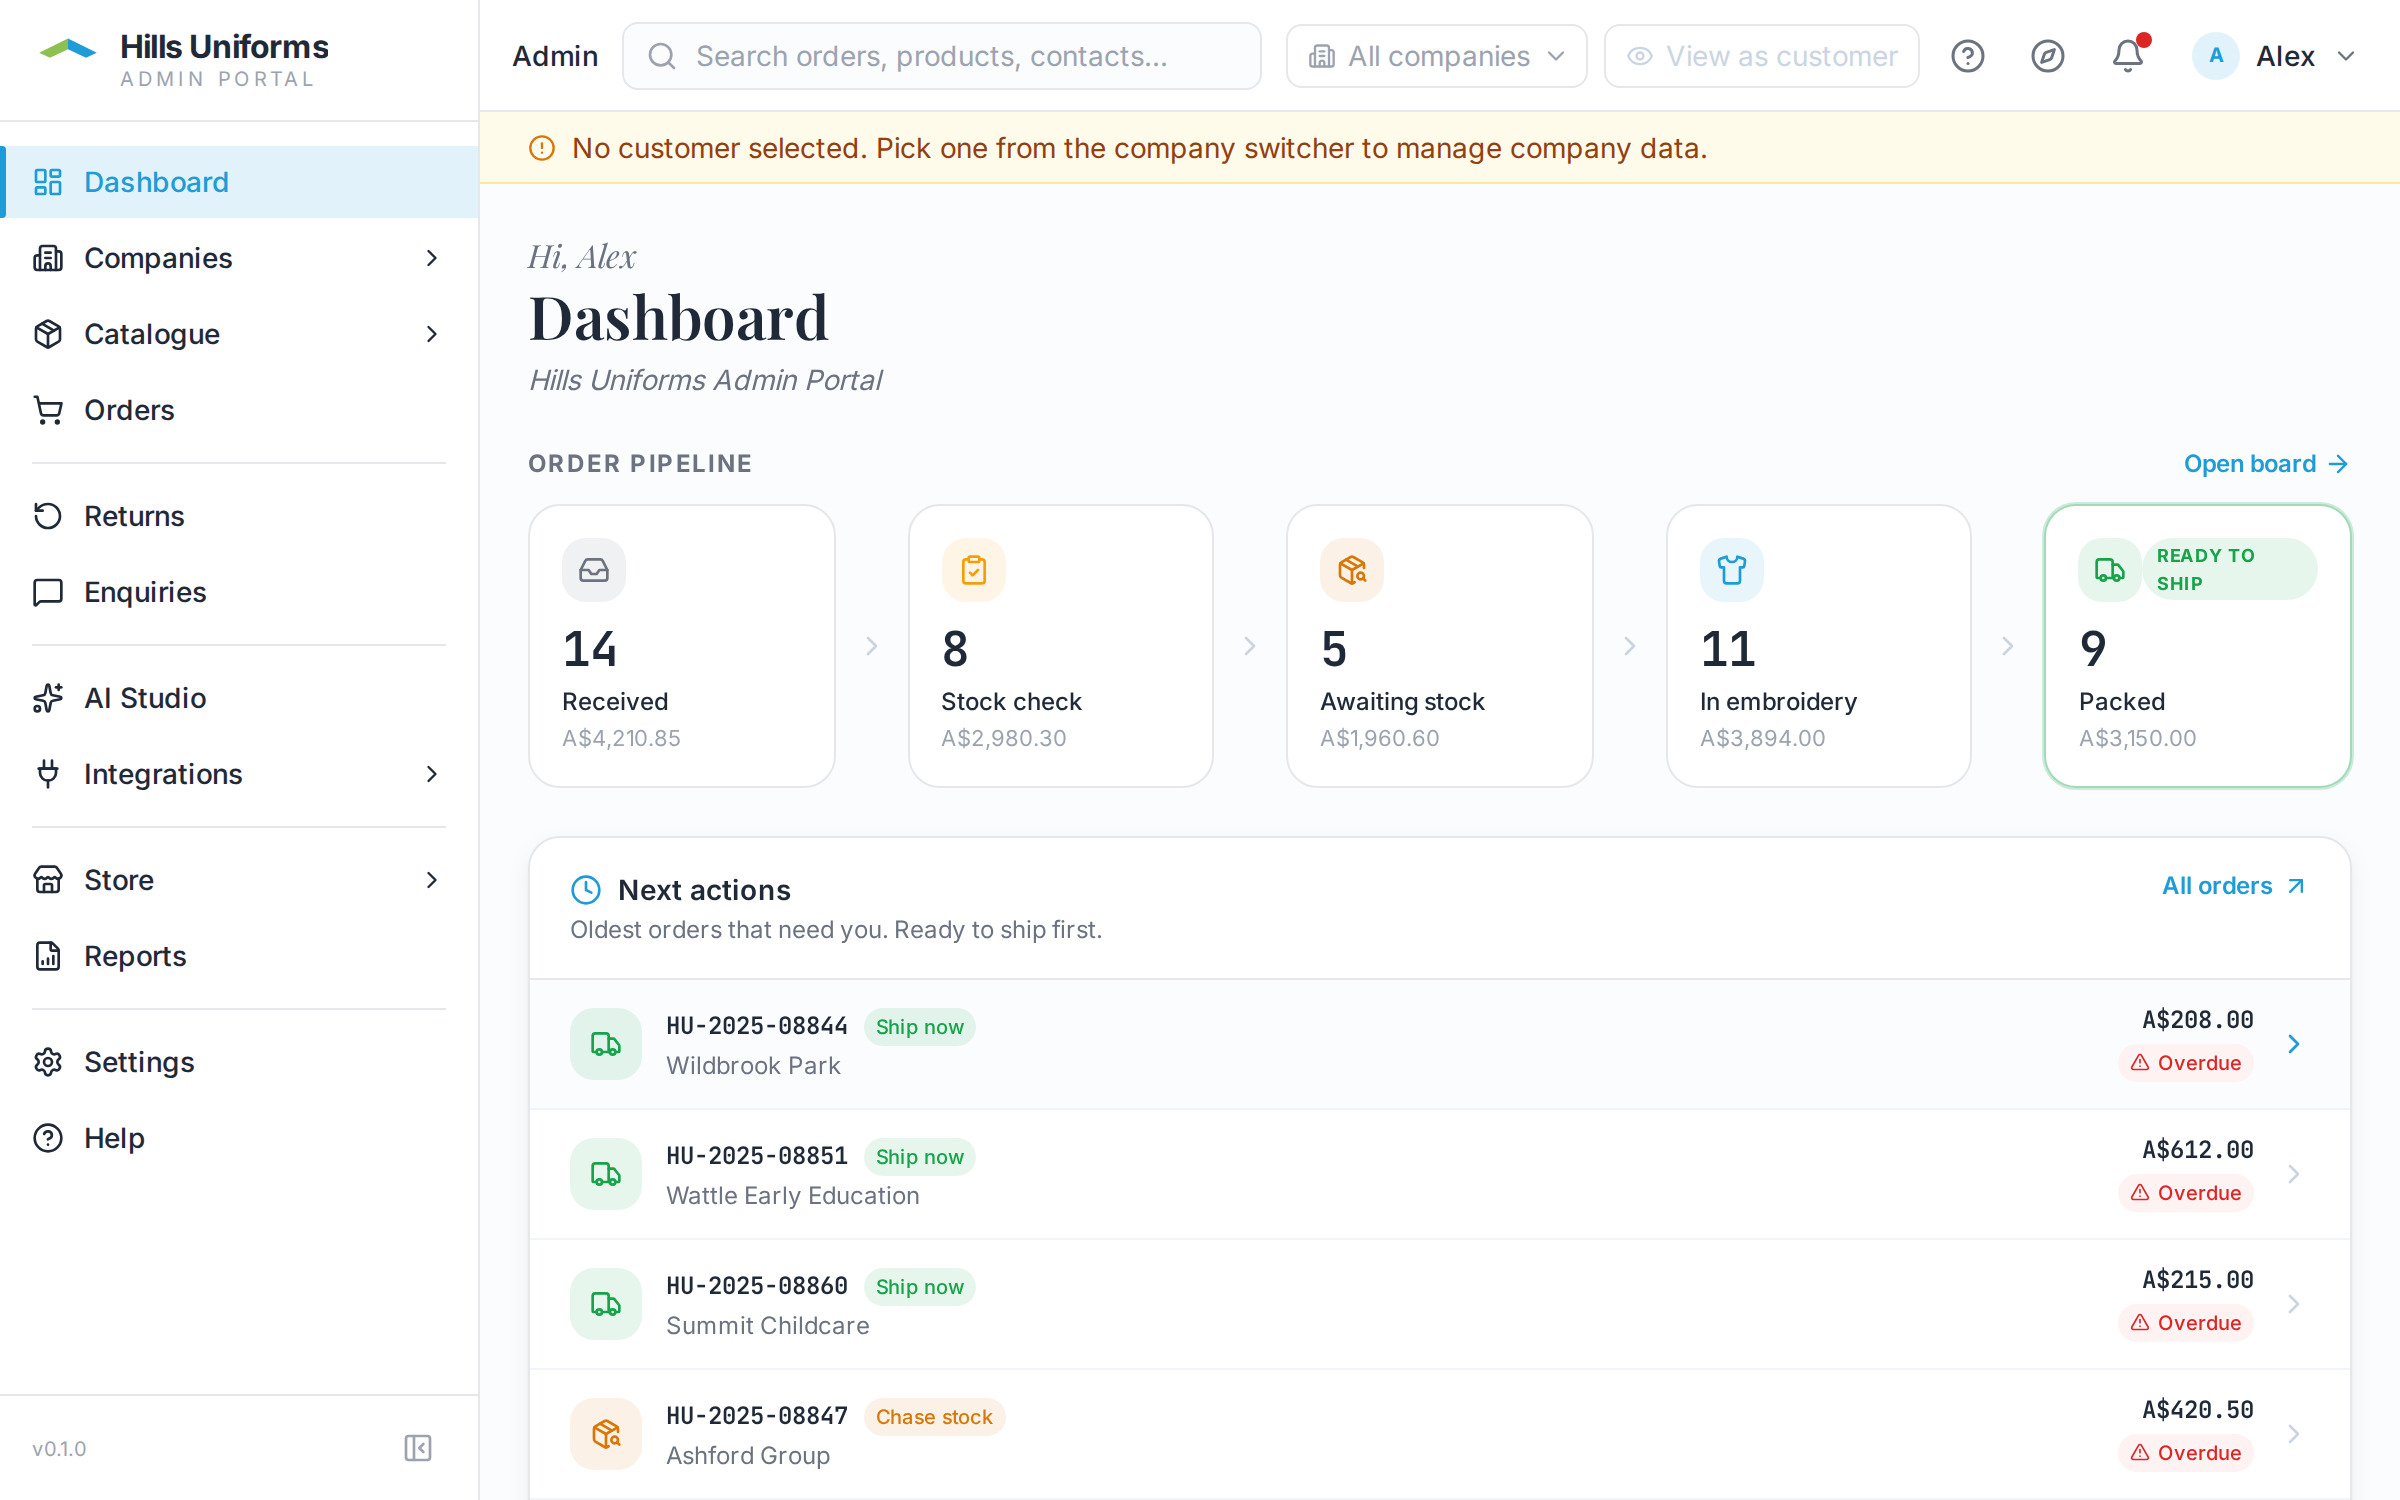The width and height of the screenshot is (2400, 1500).
Task: Open the All companies dropdown
Action: pyautogui.click(x=1436, y=56)
